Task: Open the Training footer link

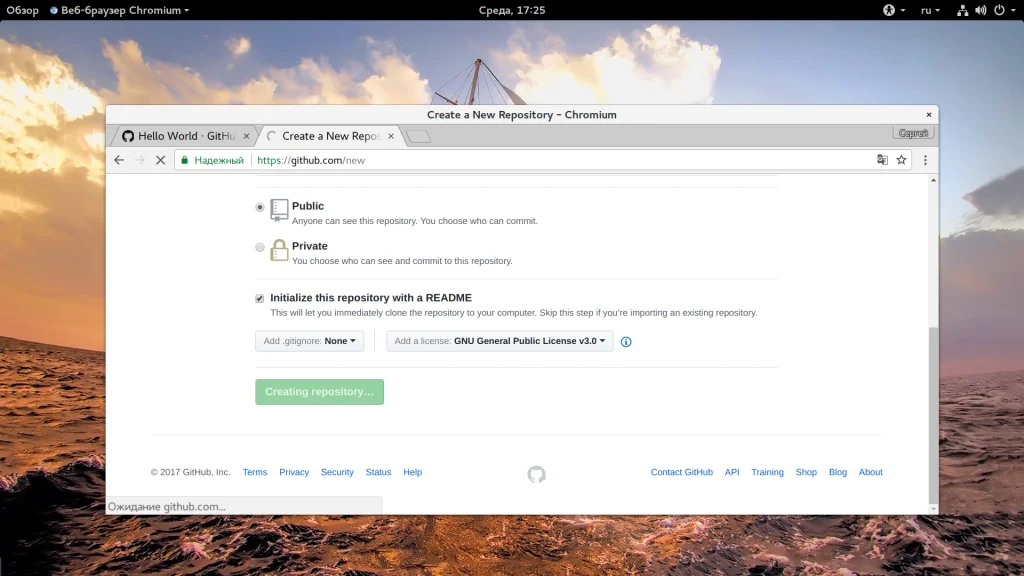Action: [767, 472]
